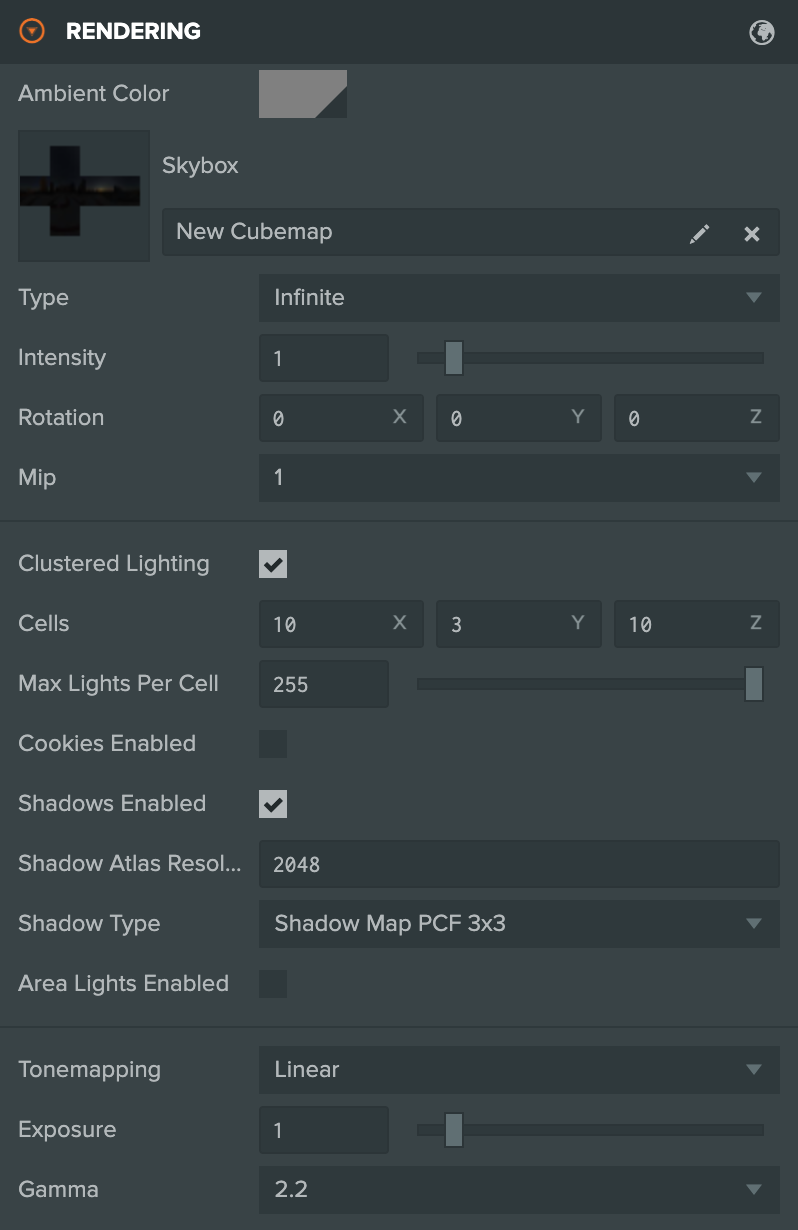Open the skybox Type dropdown set to Infinite

(519, 298)
